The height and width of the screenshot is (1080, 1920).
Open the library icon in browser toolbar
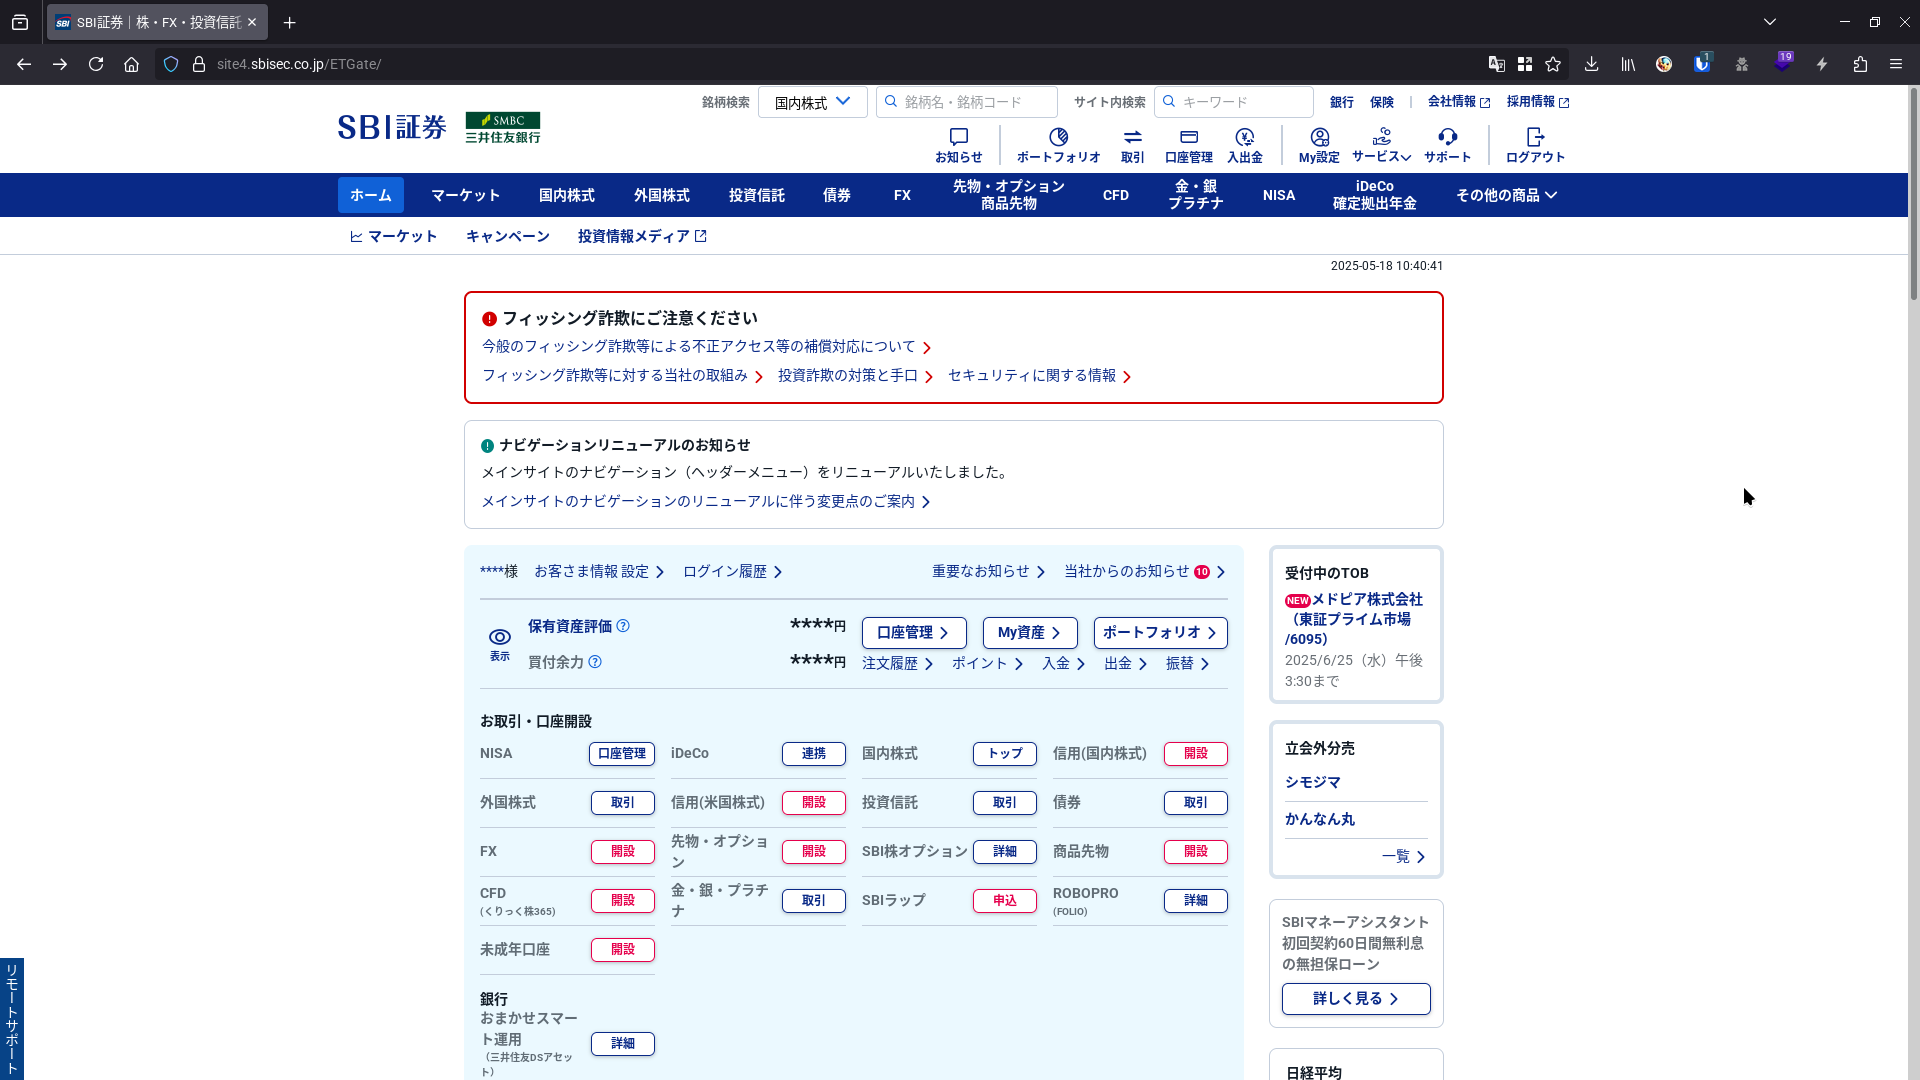coord(1628,64)
